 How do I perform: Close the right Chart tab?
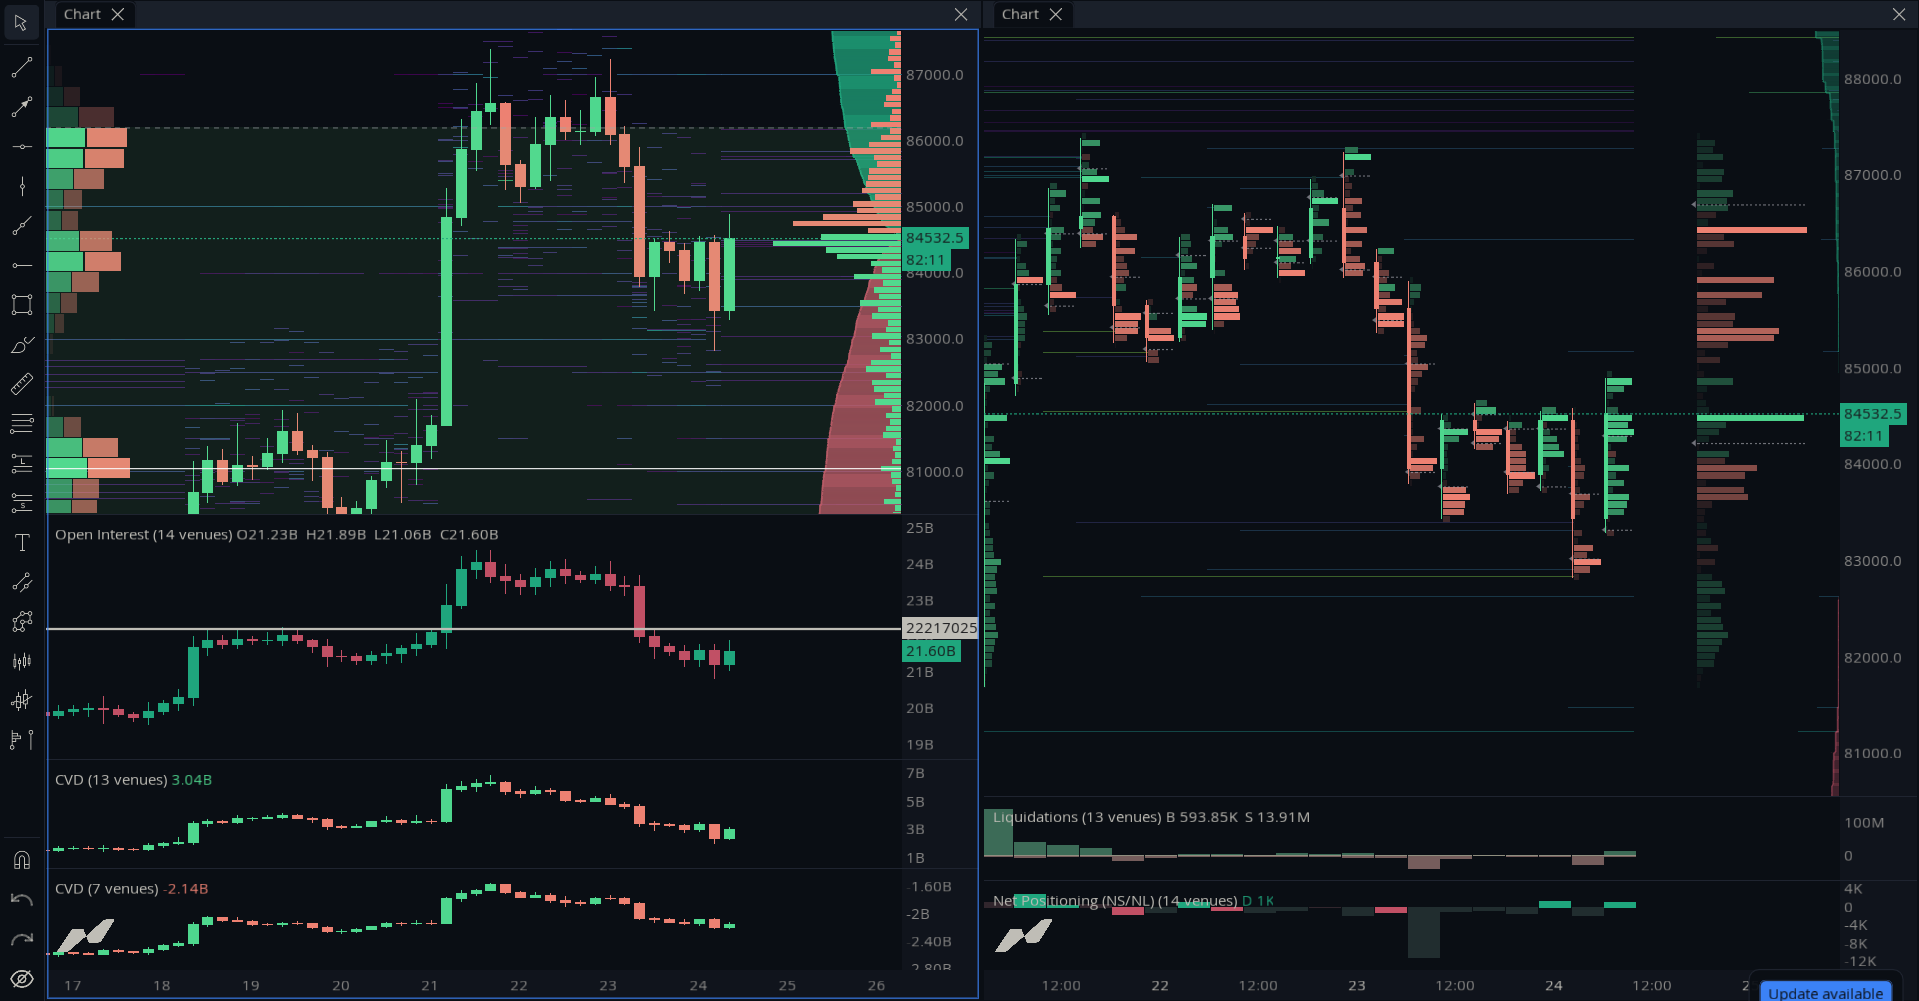pyautogui.click(x=1055, y=14)
